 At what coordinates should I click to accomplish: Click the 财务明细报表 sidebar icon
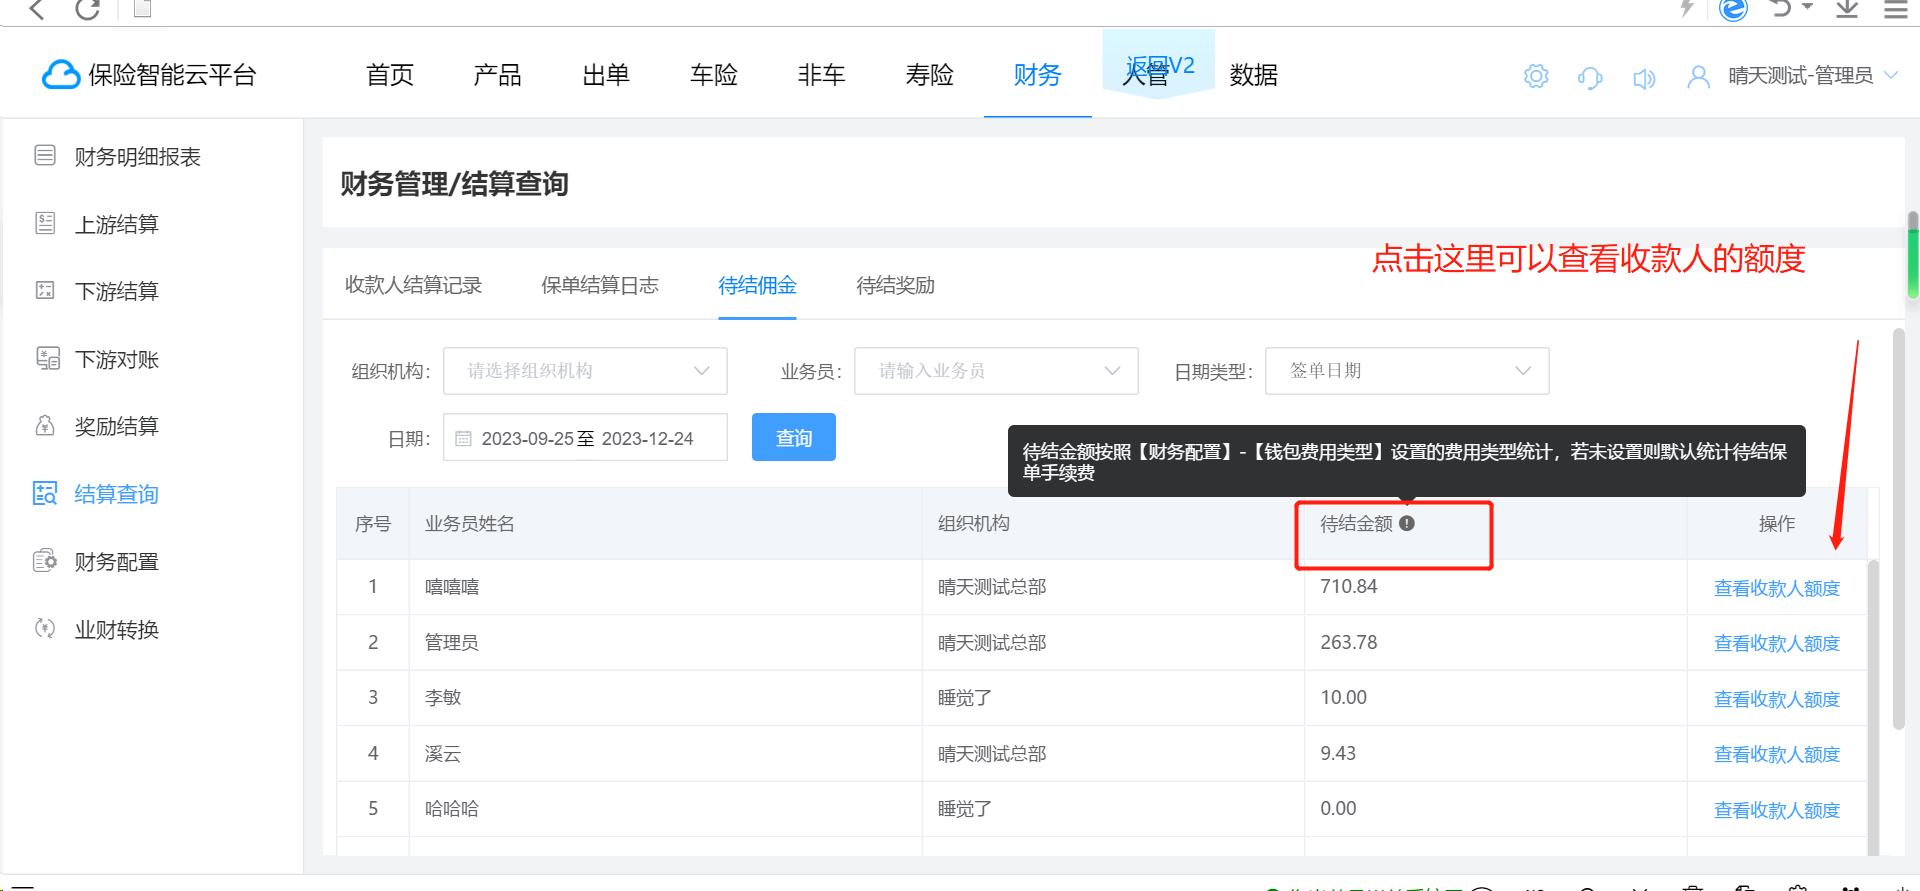tap(45, 155)
